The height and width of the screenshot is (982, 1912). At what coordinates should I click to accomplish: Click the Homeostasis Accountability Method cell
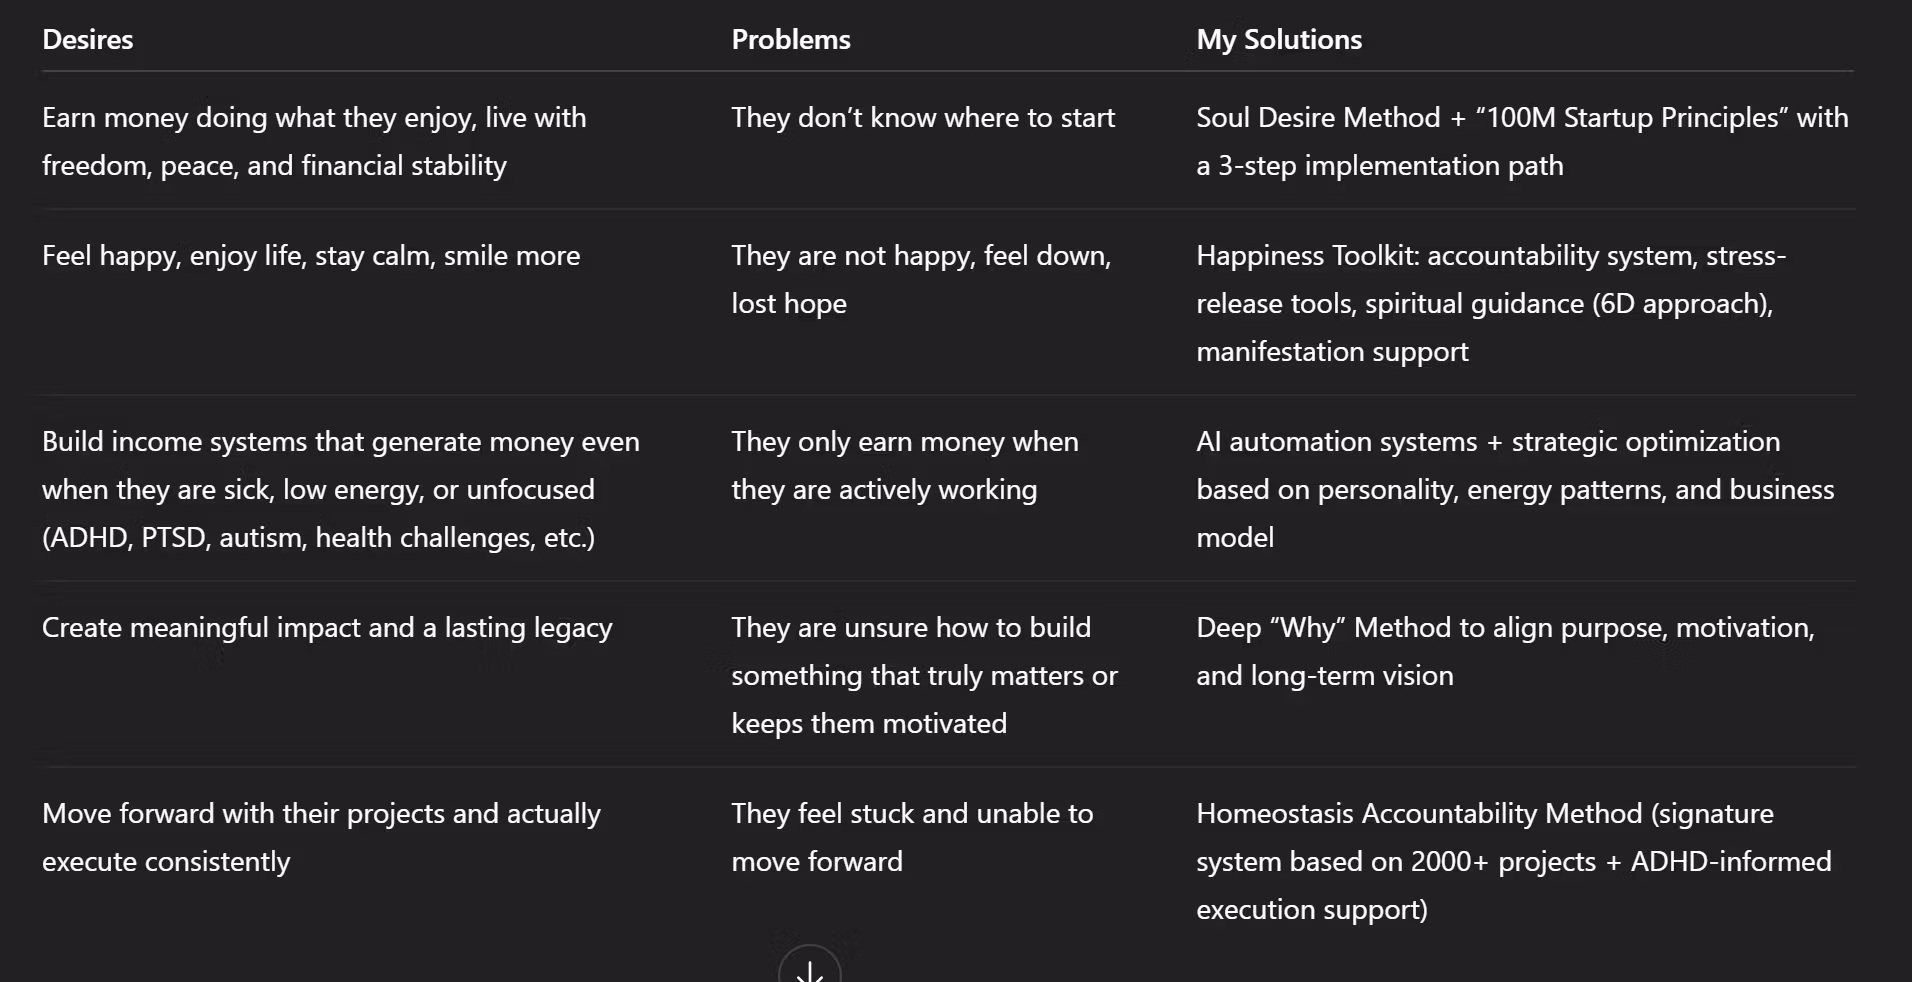(x=1514, y=861)
